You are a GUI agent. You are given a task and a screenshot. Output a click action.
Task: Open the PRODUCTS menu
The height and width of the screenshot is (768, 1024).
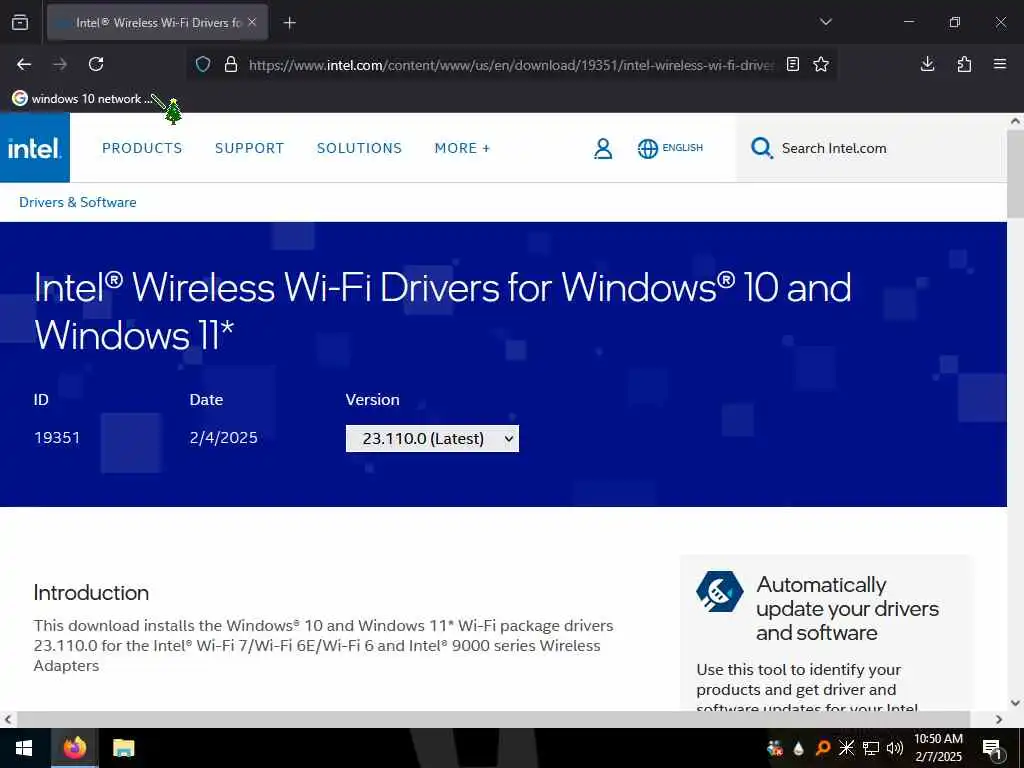point(142,148)
